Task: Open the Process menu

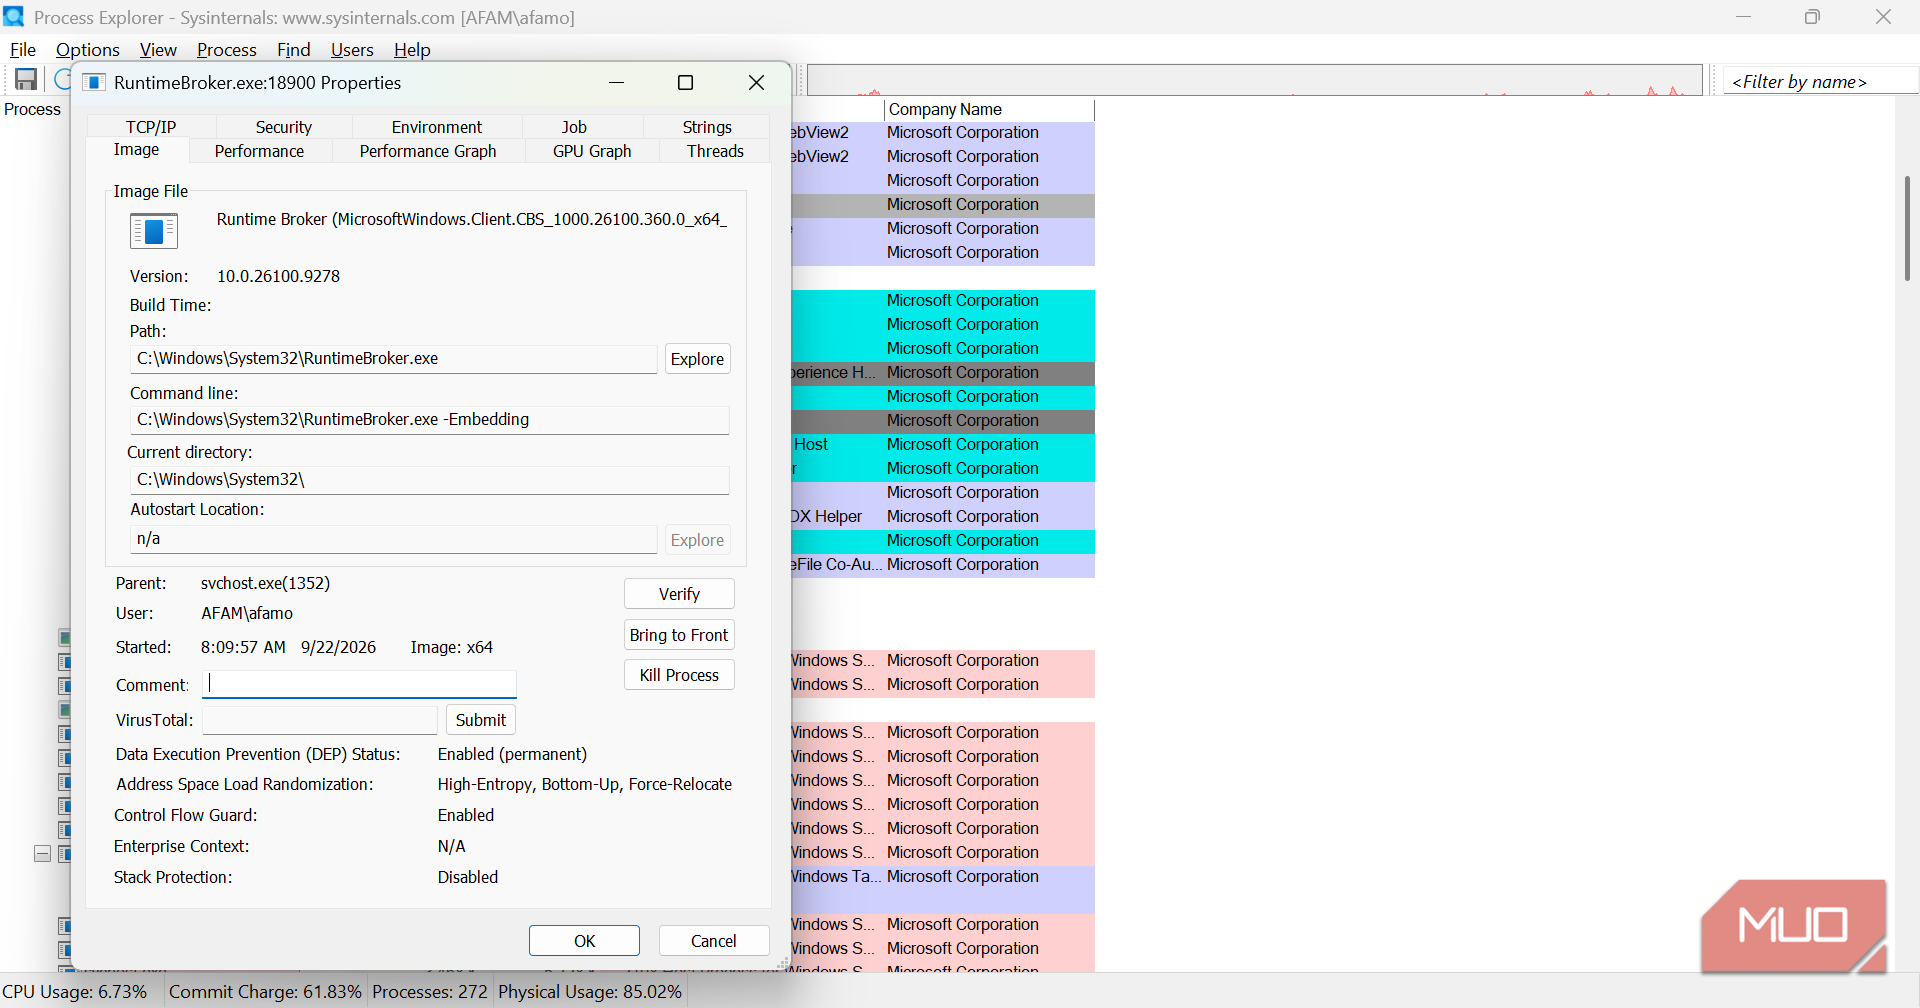Action: 227,50
